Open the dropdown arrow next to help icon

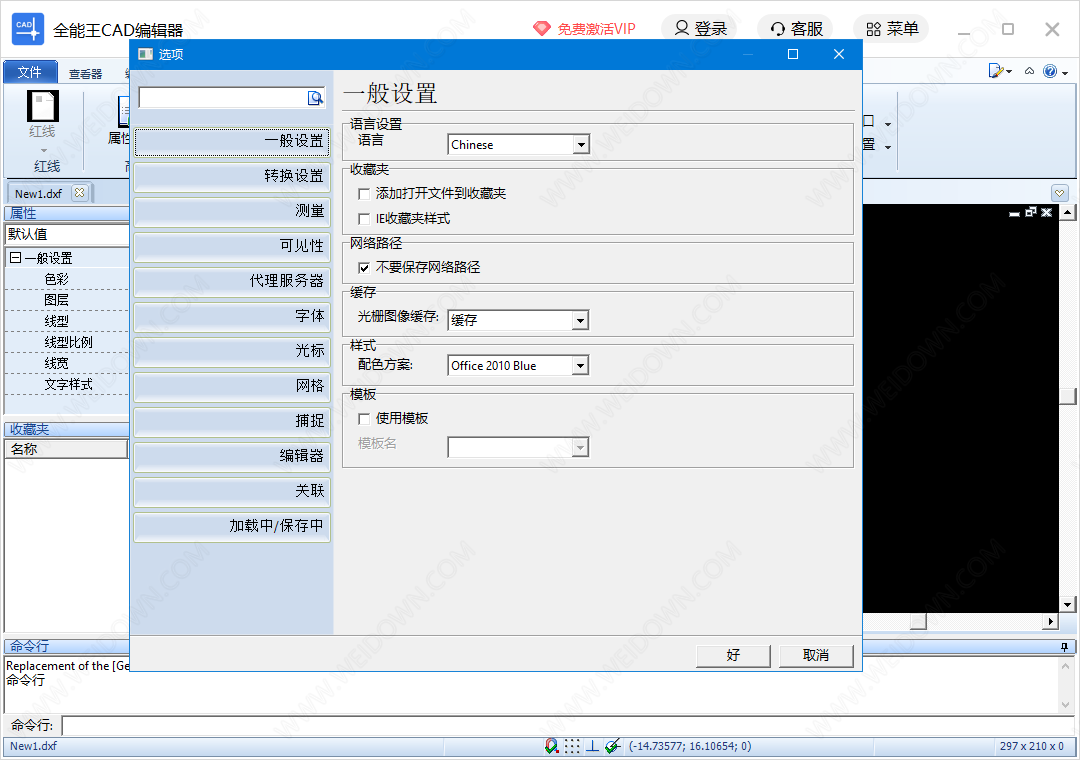1065,72
